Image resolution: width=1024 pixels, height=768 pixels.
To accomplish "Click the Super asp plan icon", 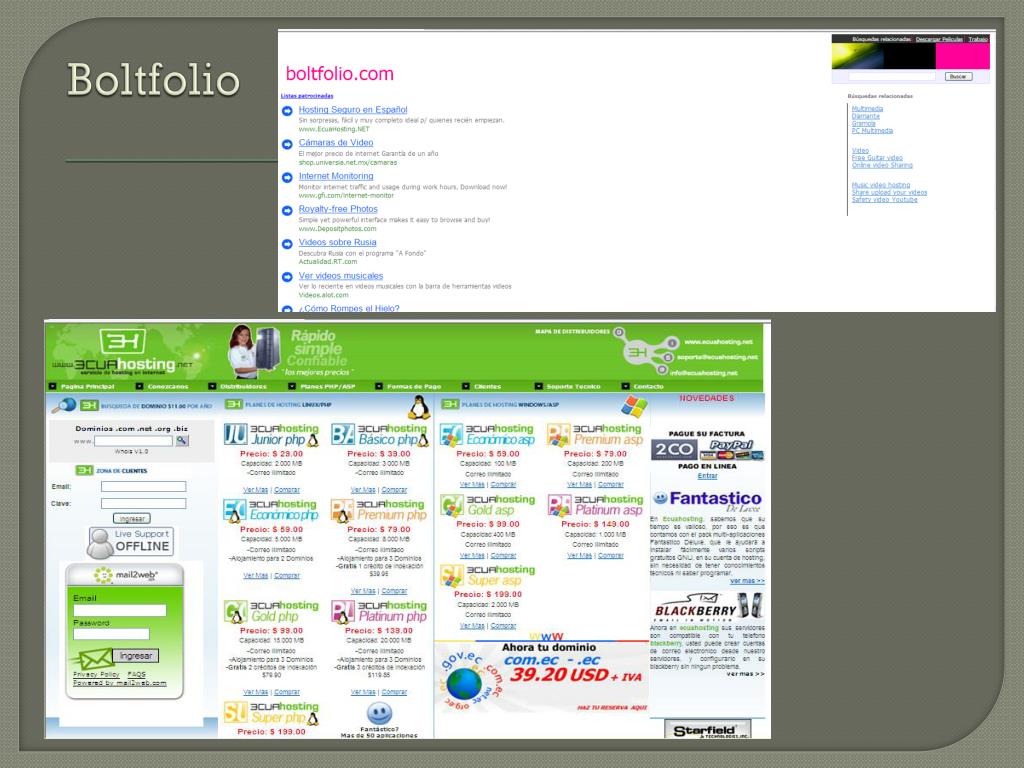I will point(451,575).
